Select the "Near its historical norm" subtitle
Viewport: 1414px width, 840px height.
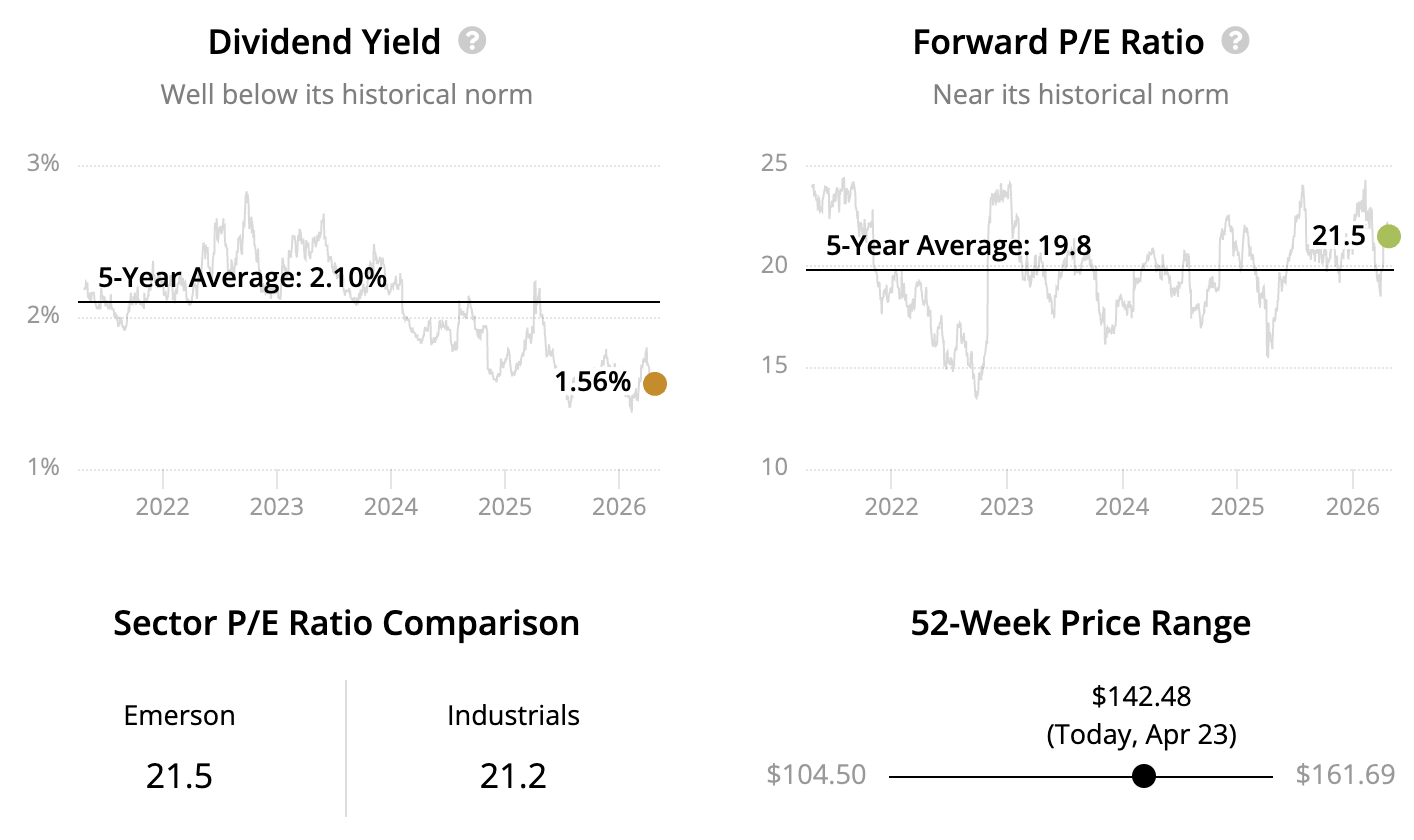point(1080,95)
